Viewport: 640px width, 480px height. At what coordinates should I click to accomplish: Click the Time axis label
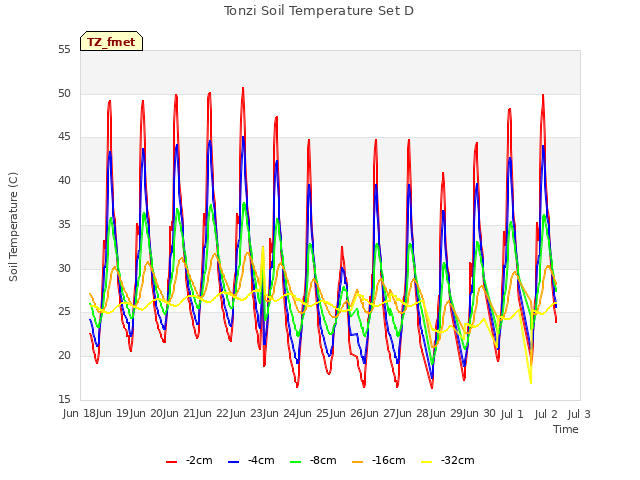pos(566,429)
